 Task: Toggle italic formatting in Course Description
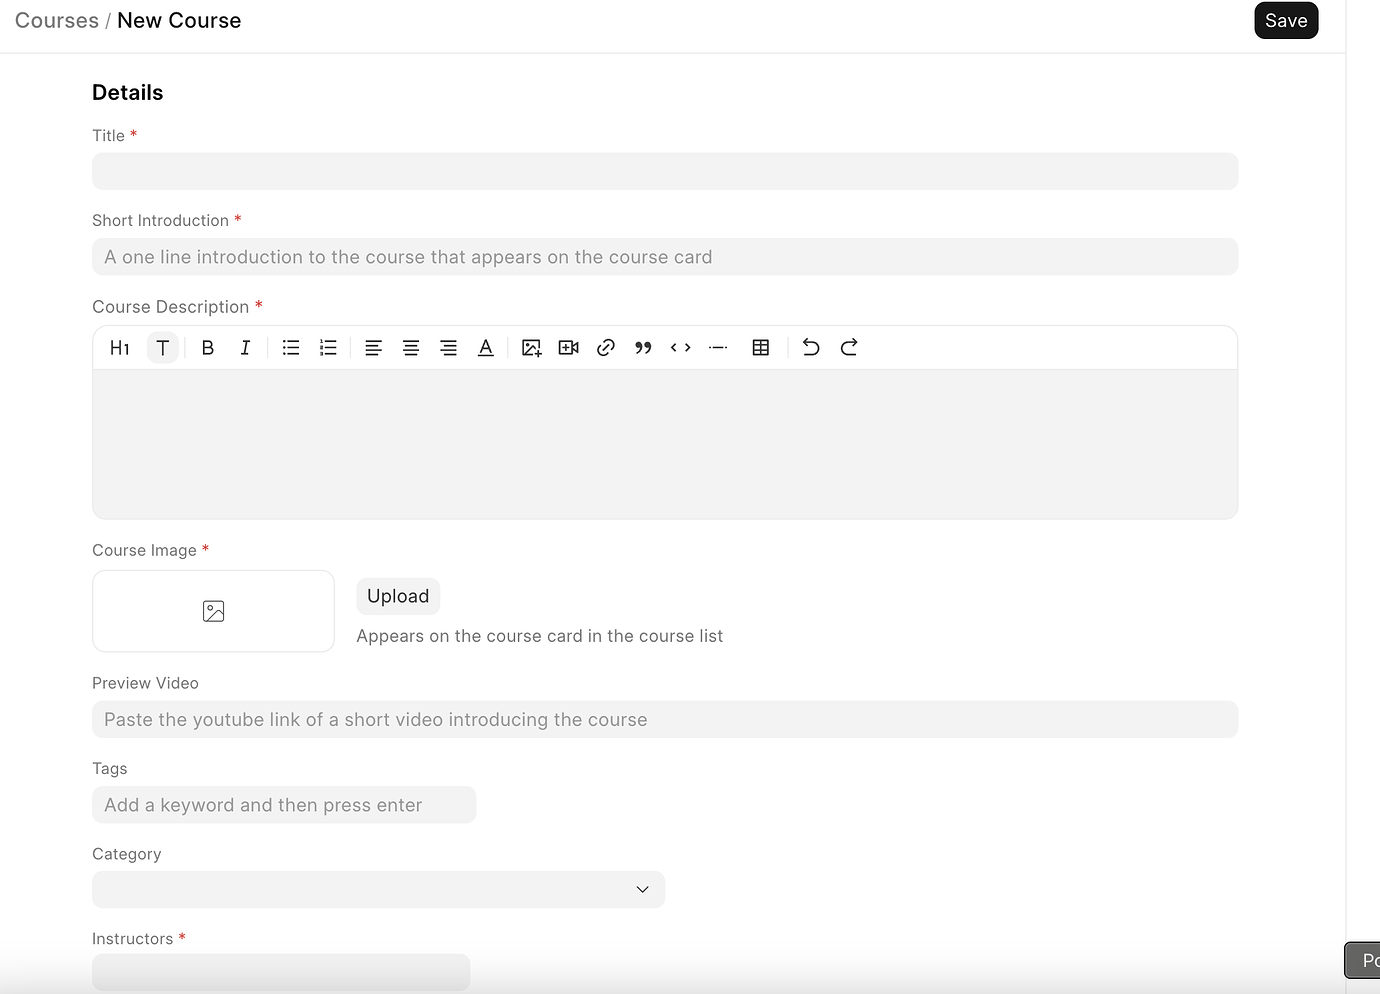[245, 348]
